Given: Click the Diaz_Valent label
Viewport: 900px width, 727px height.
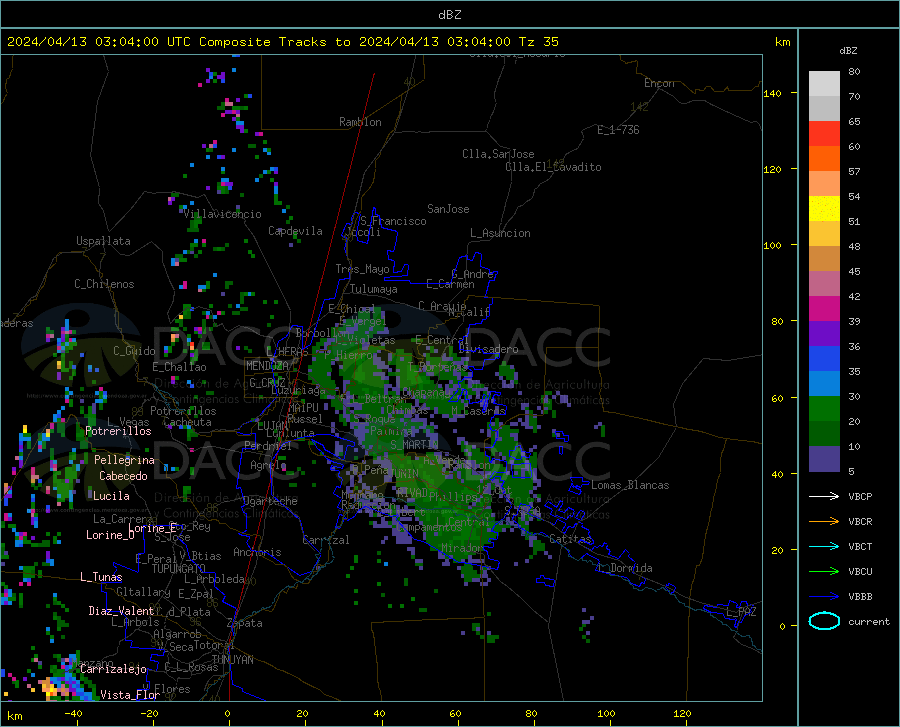Looking at the screenshot, I should (x=121, y=611).
